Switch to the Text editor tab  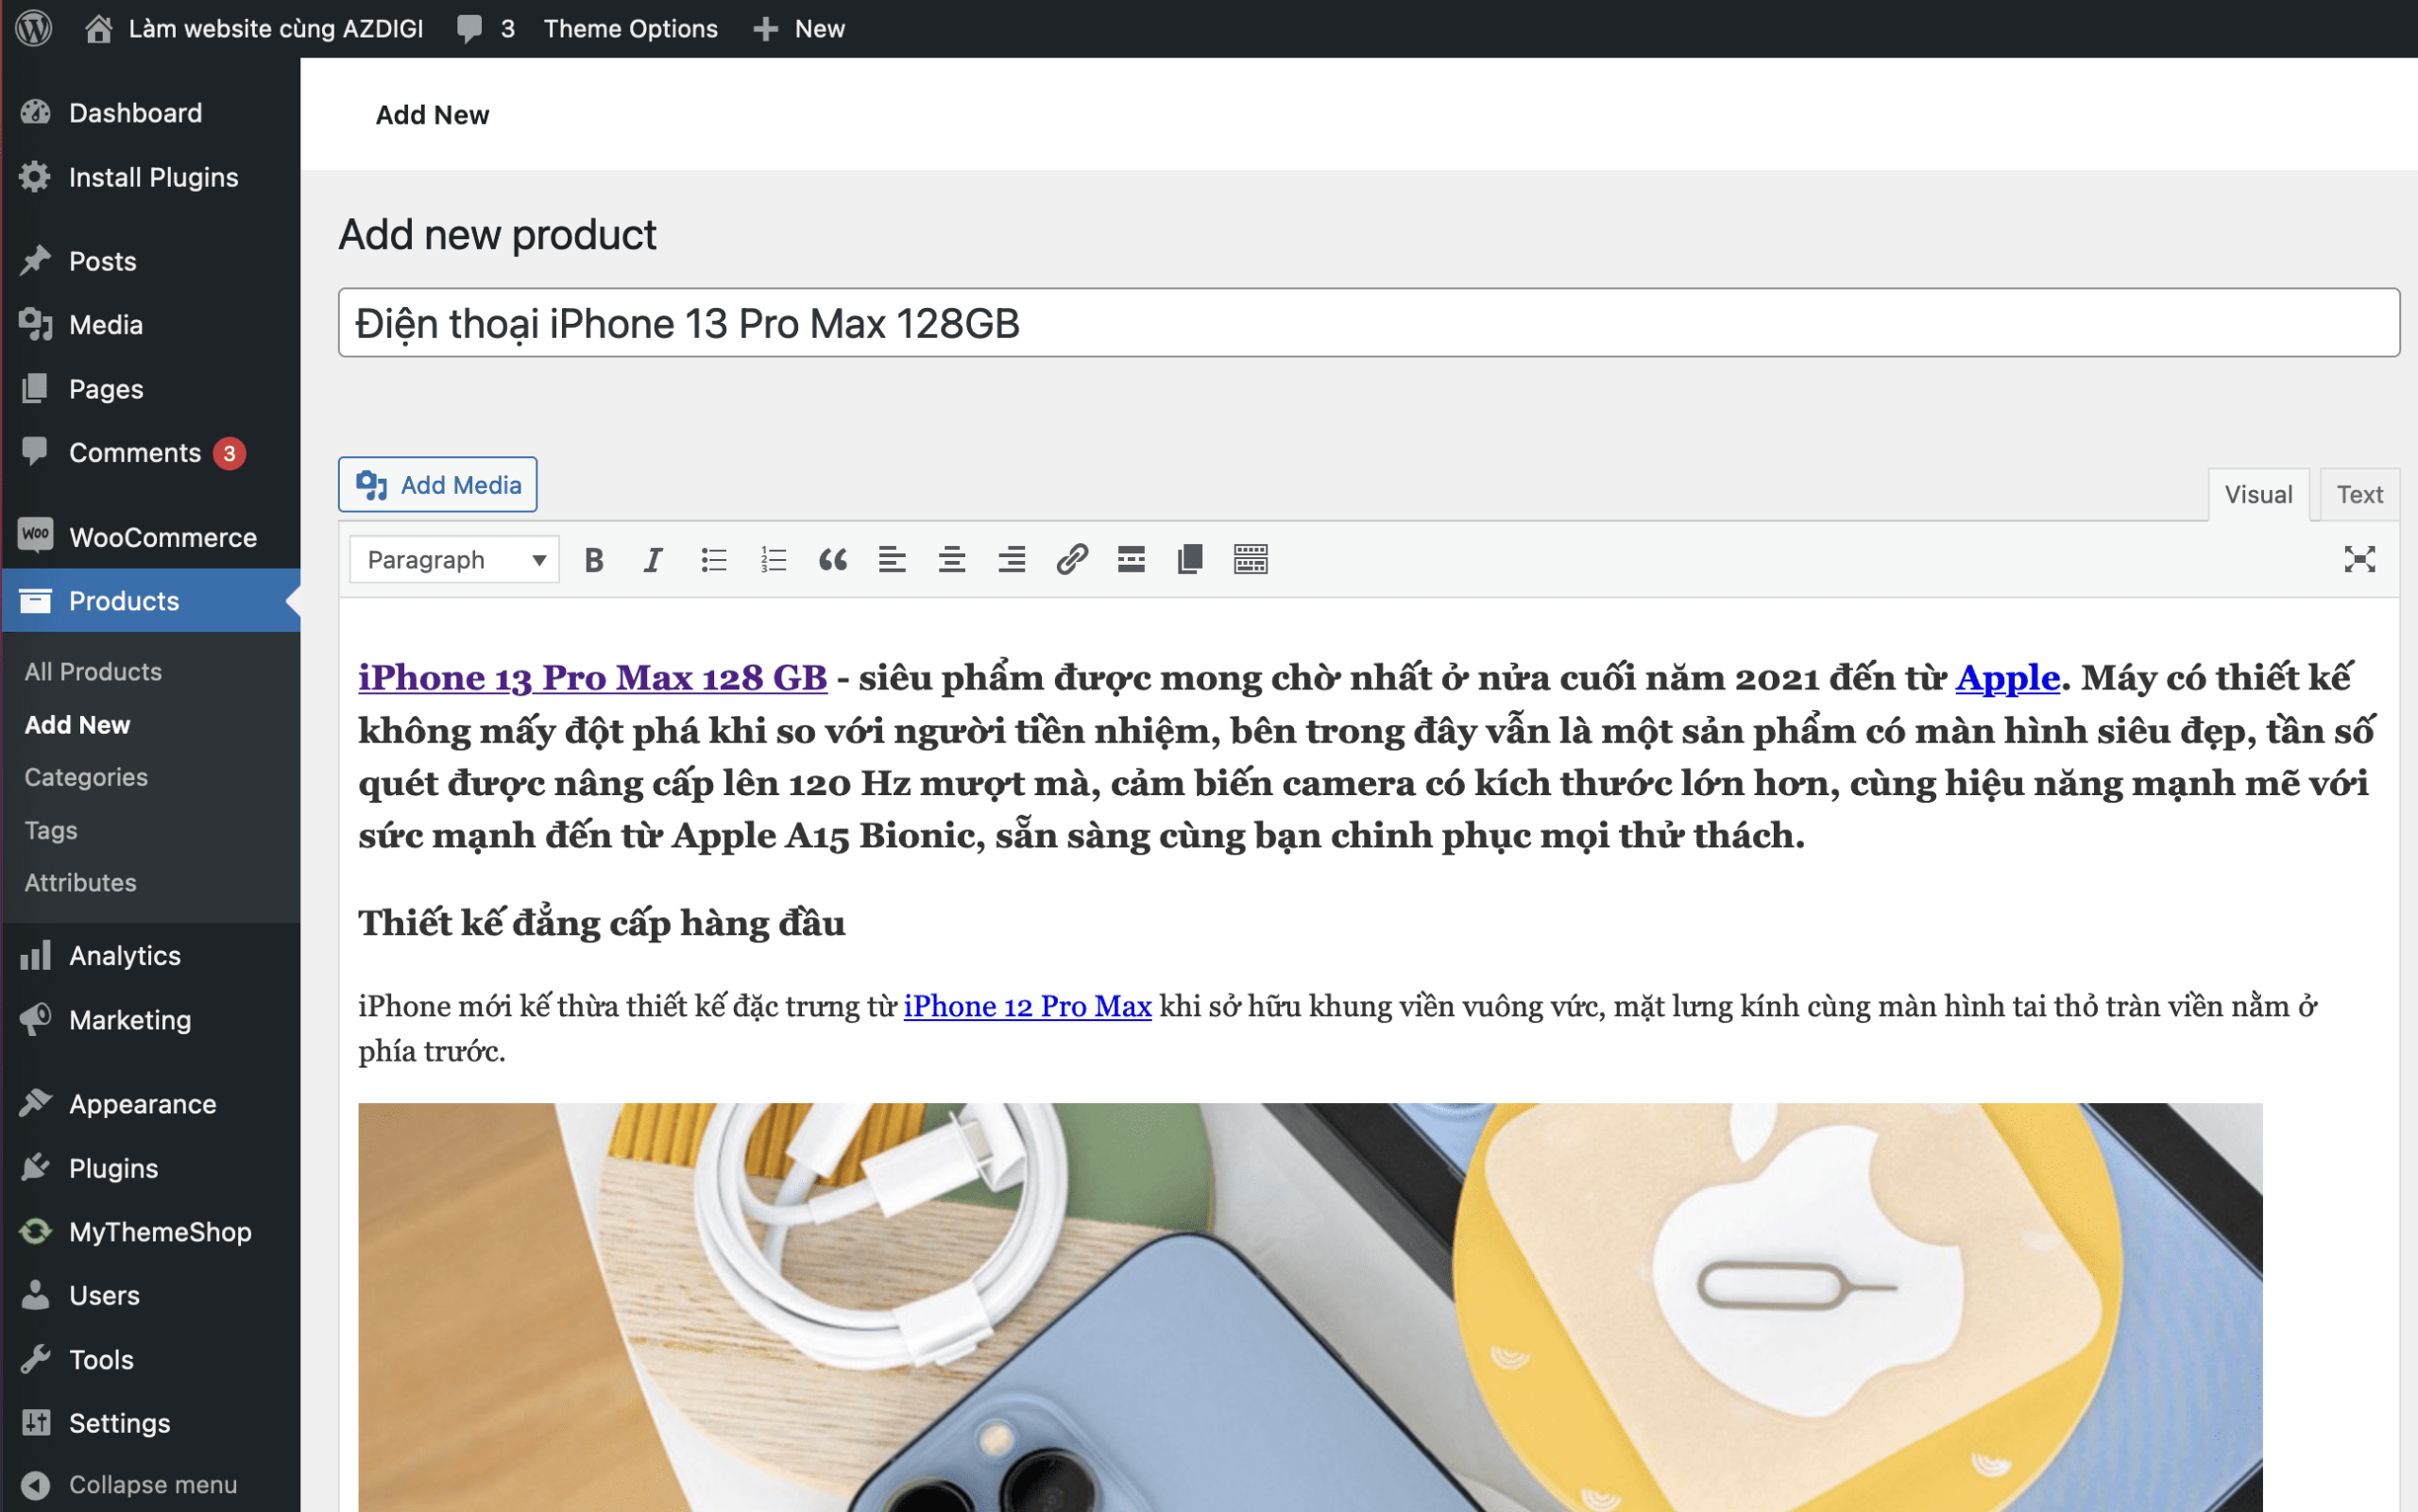(x=2359, y=494)
